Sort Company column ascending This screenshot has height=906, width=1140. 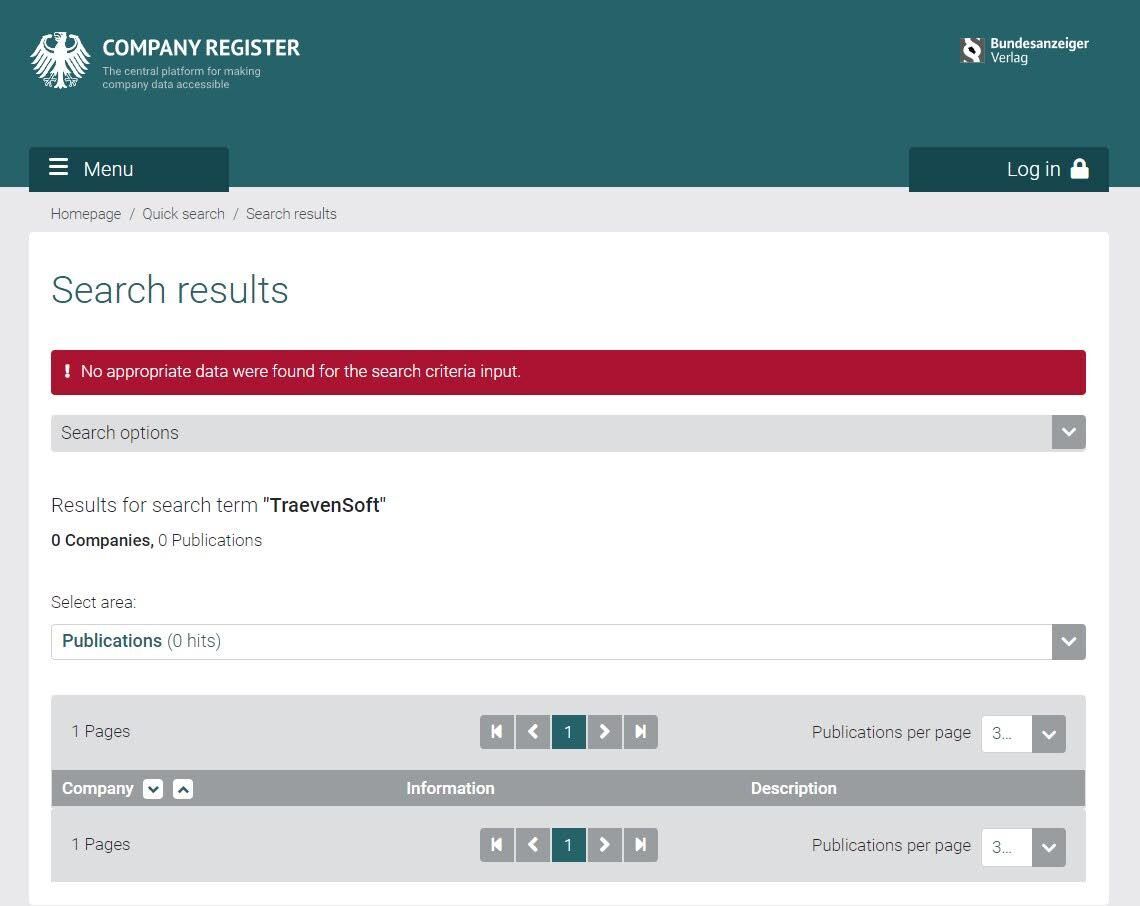click(x=183, y=789)
